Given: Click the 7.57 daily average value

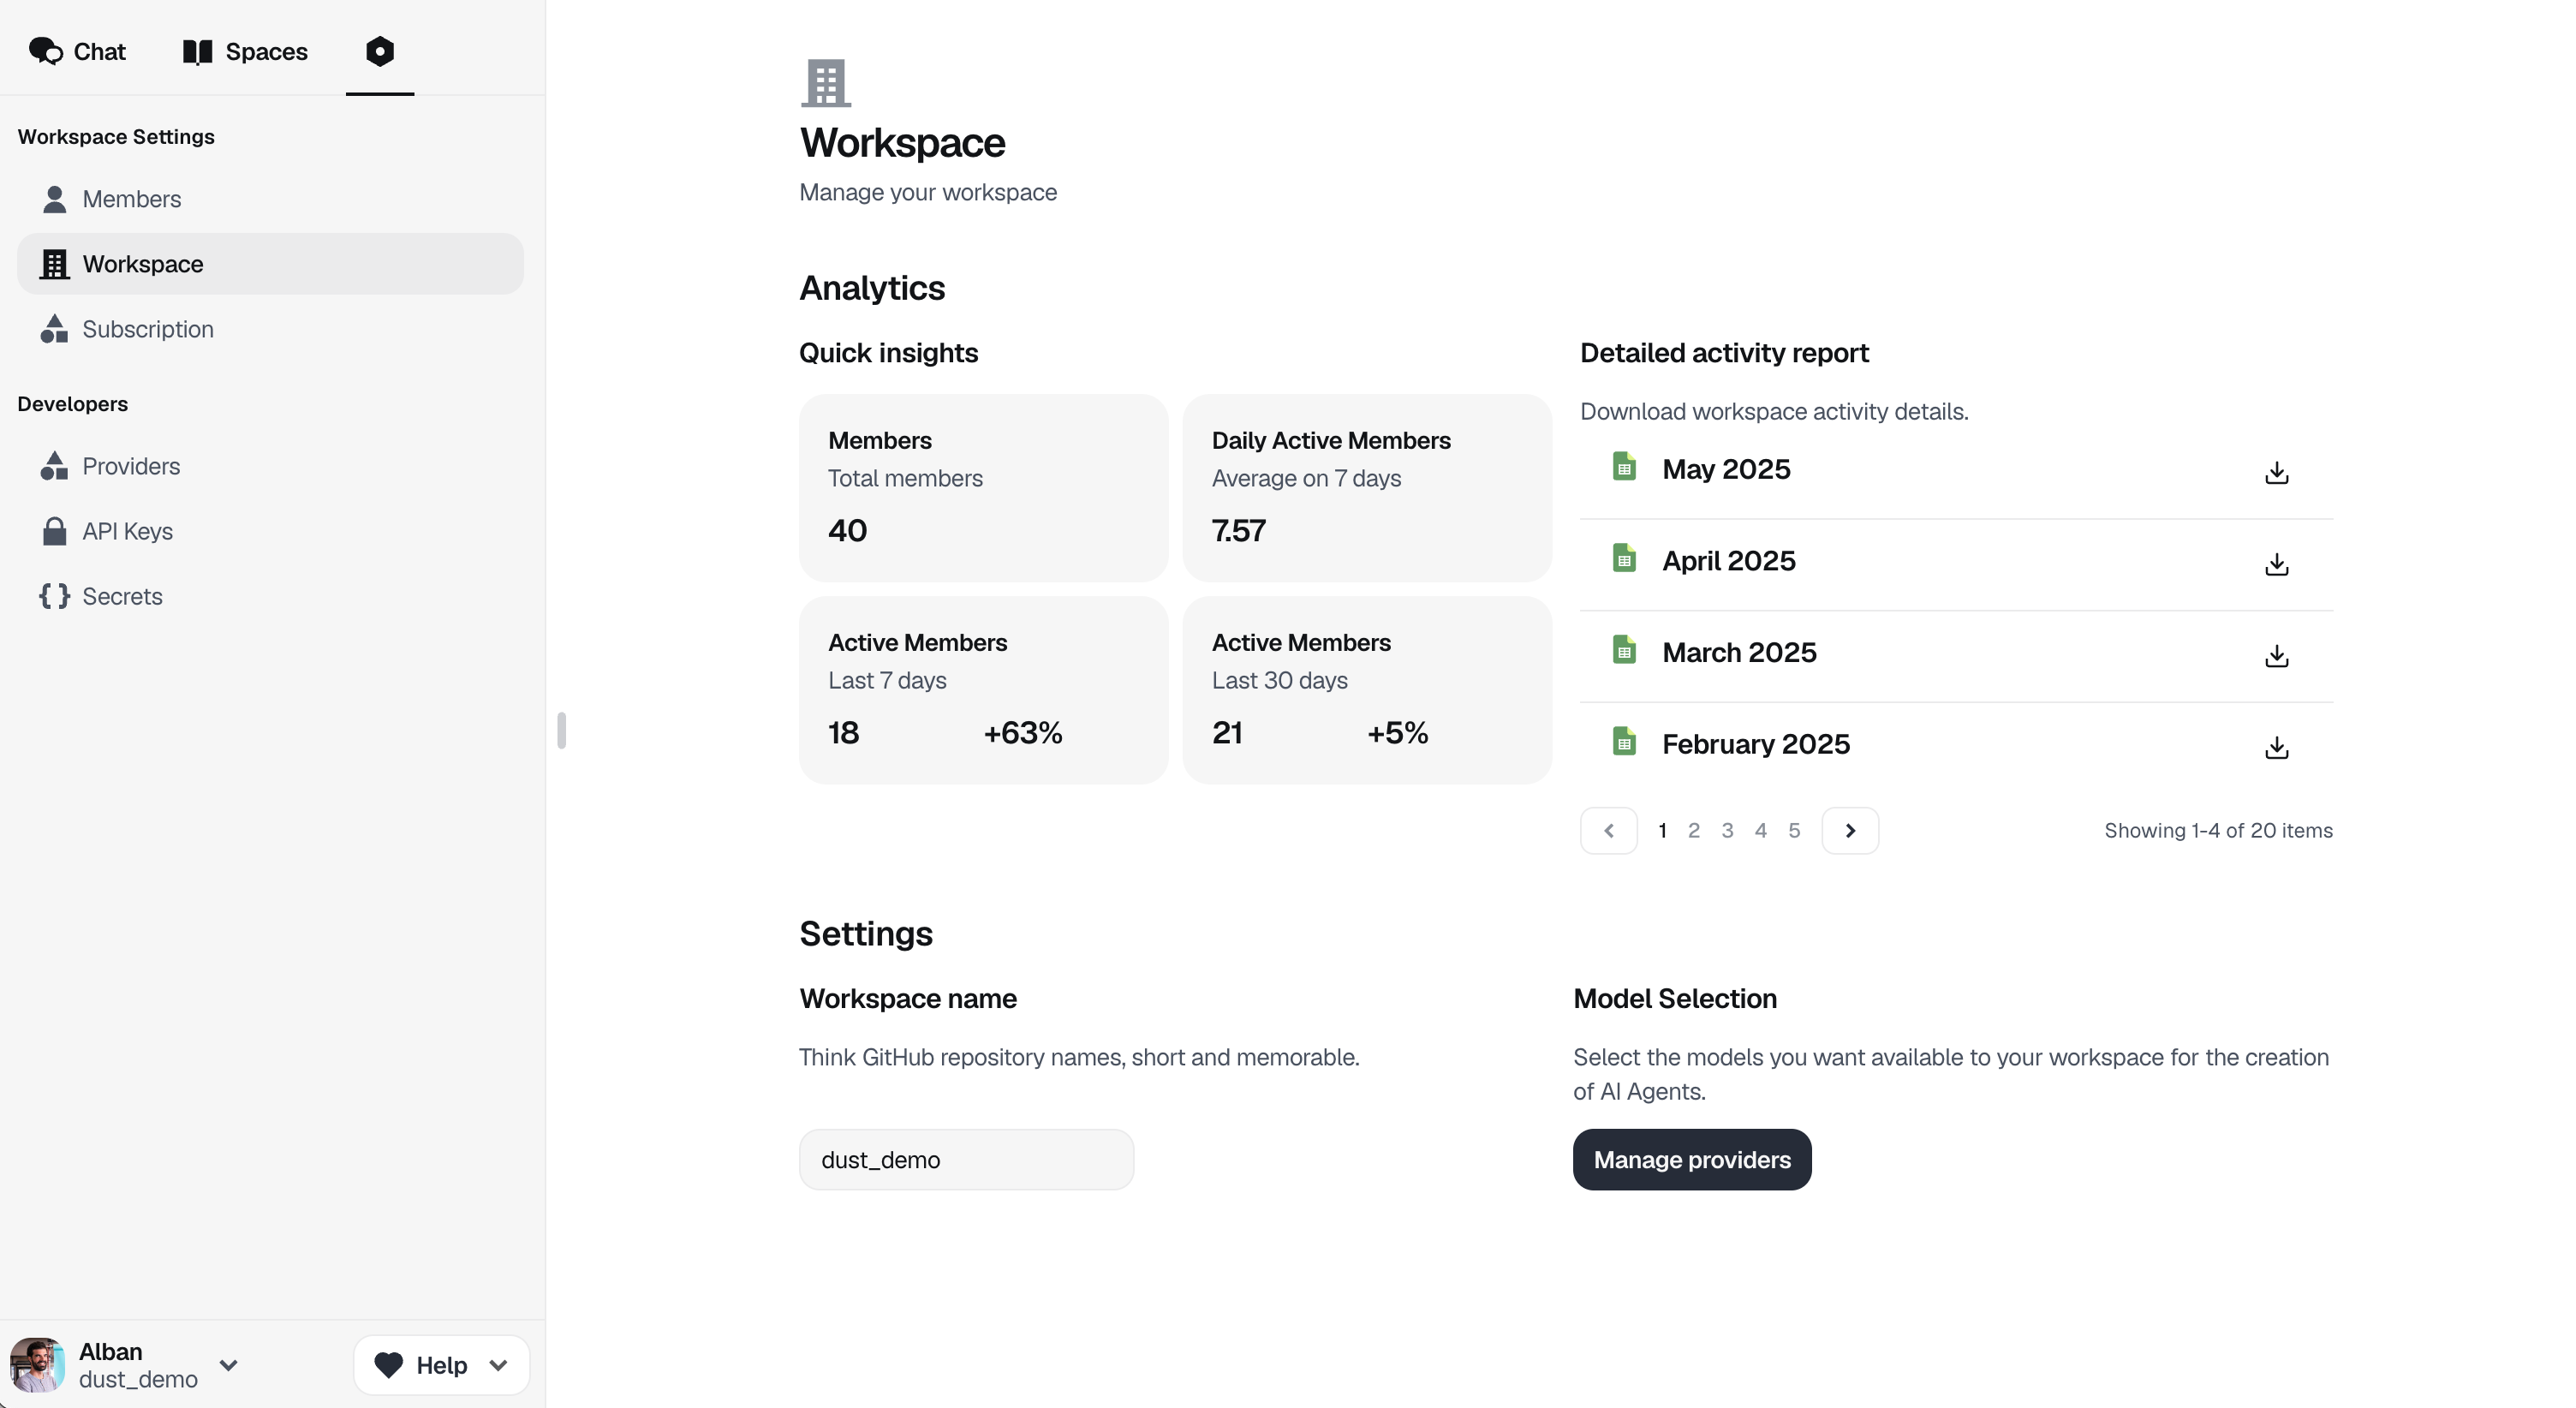Looking at the screenshot, I should tap(1239, 531).
